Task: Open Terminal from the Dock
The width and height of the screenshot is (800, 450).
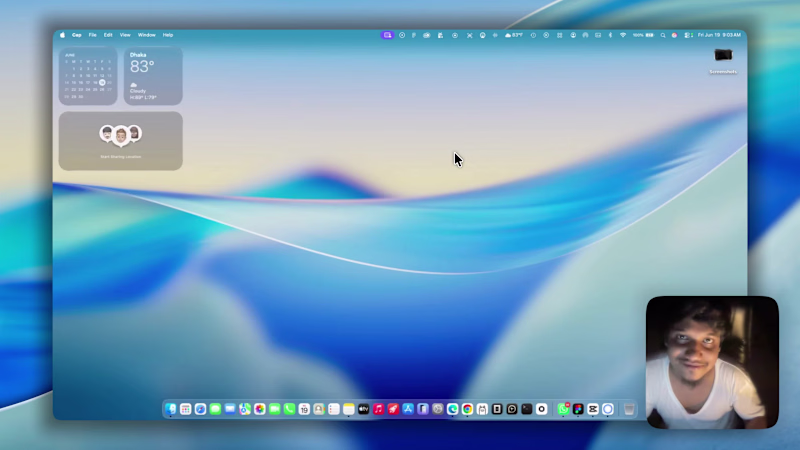Action: [x=527, y=409]
